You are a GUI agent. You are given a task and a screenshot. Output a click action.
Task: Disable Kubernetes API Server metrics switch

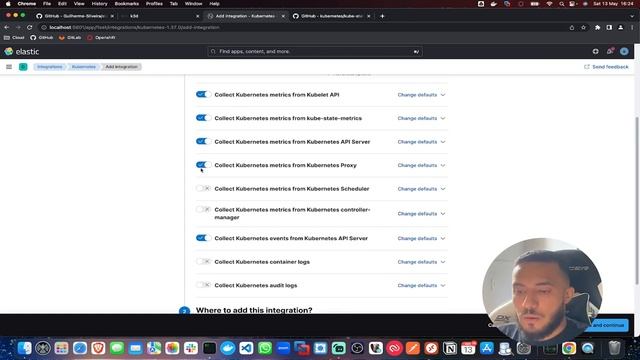click(x=203, y=141)
